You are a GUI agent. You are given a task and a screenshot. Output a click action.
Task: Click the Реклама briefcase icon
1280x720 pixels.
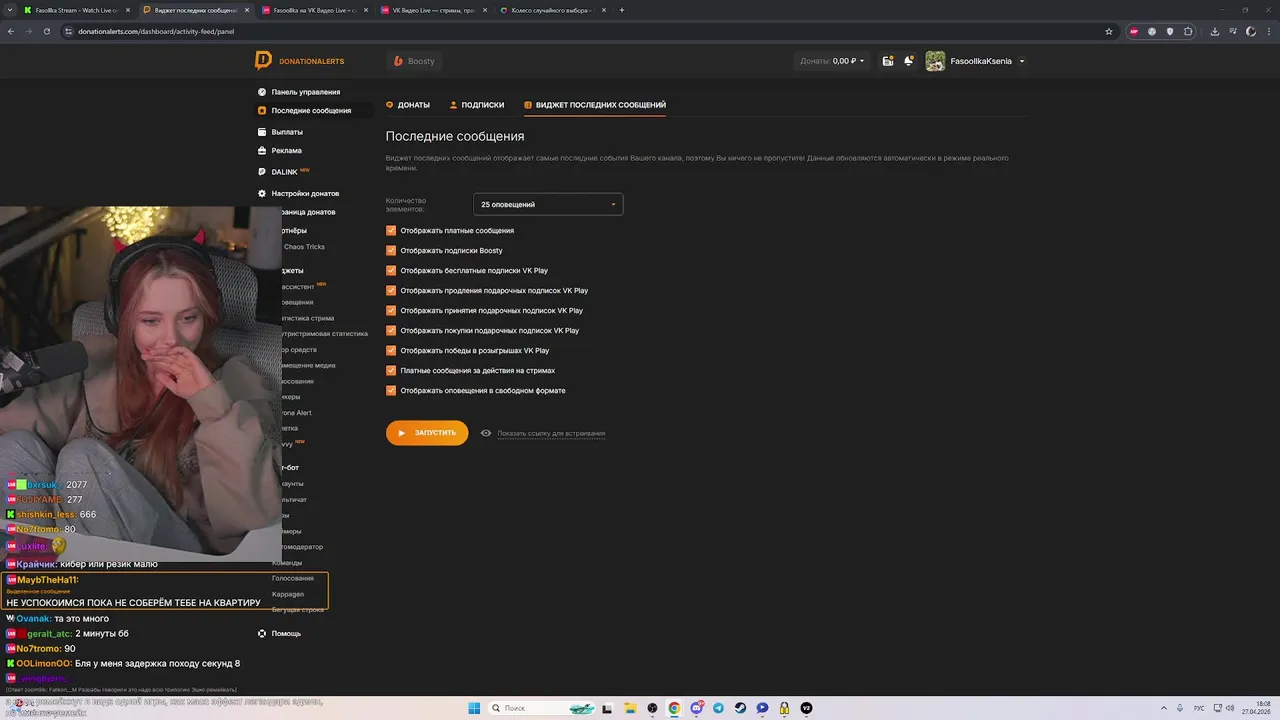pyautogui.click(x=262, y=151)
